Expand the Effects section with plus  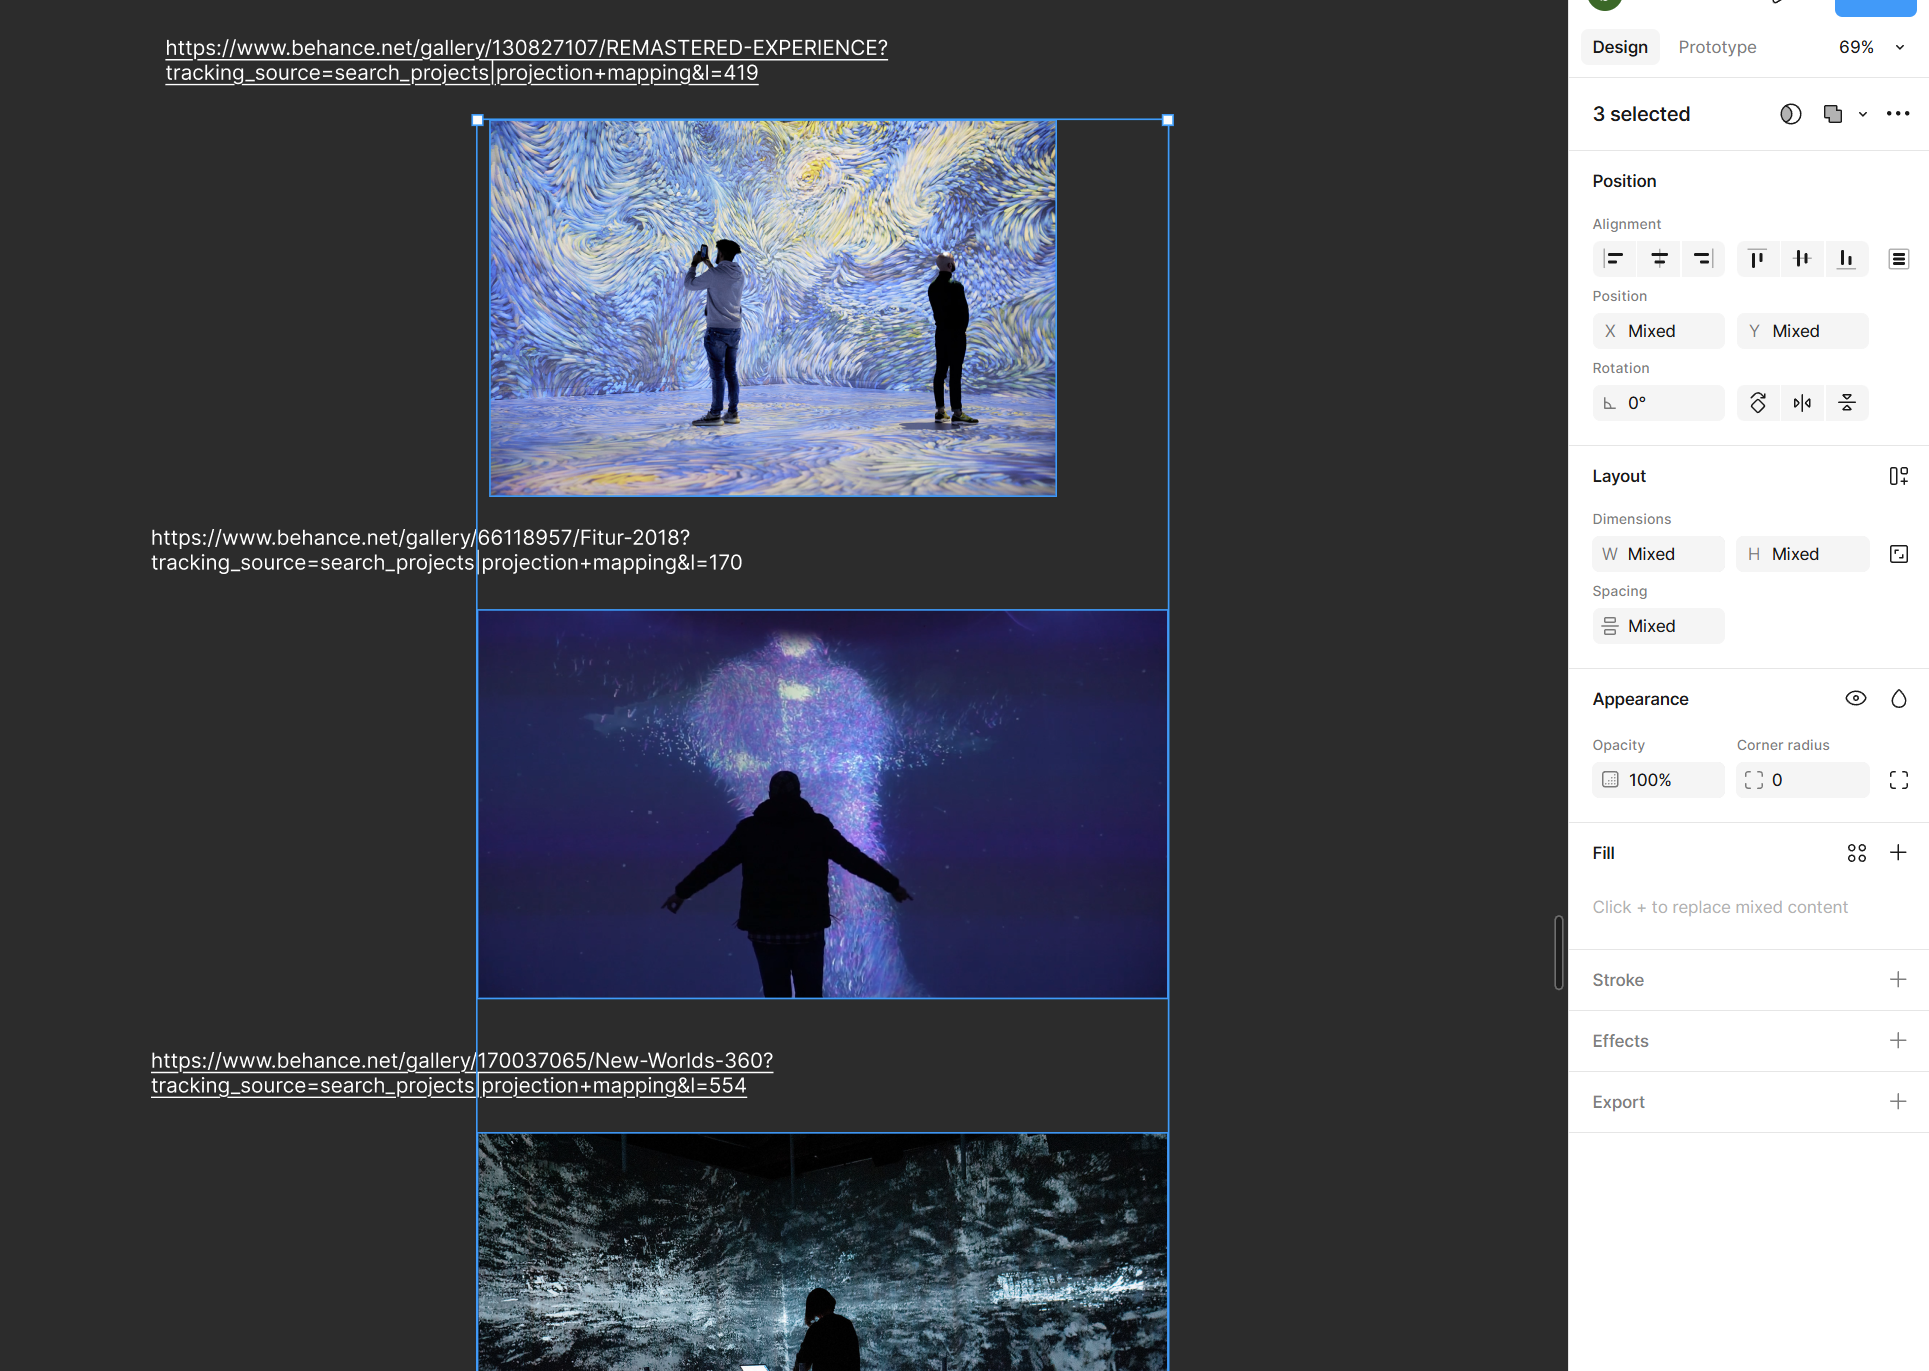(x=1897, y=1041)
